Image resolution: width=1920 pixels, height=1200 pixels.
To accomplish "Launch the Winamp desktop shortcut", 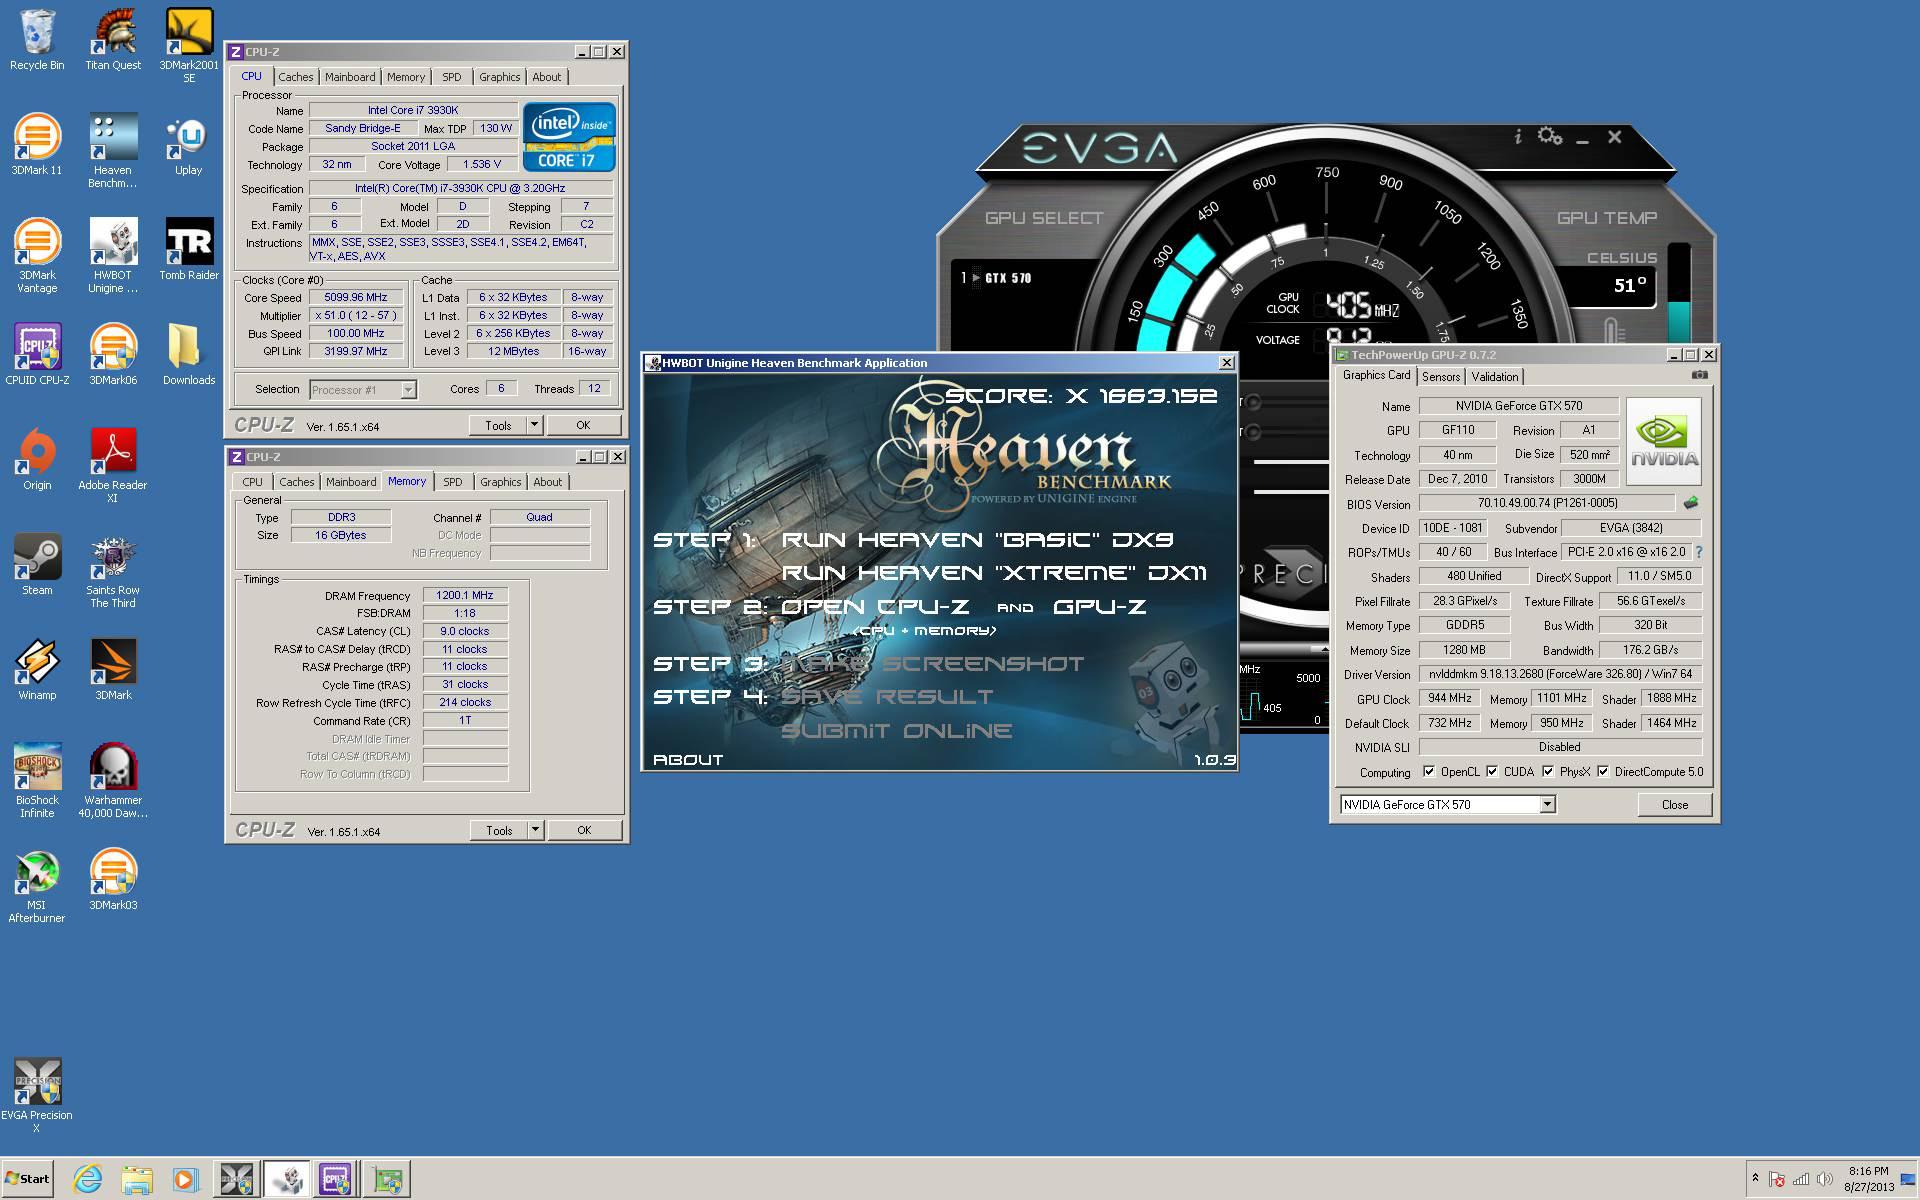I will tap(37, 670).
